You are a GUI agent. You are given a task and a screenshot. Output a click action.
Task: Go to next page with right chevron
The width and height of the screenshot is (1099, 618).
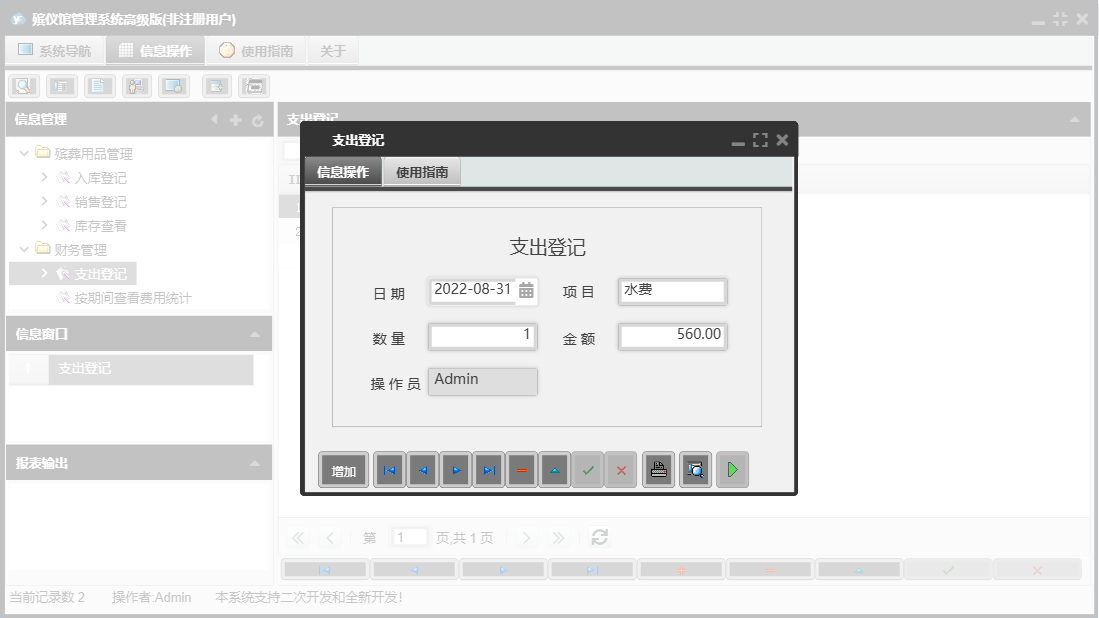526,537
